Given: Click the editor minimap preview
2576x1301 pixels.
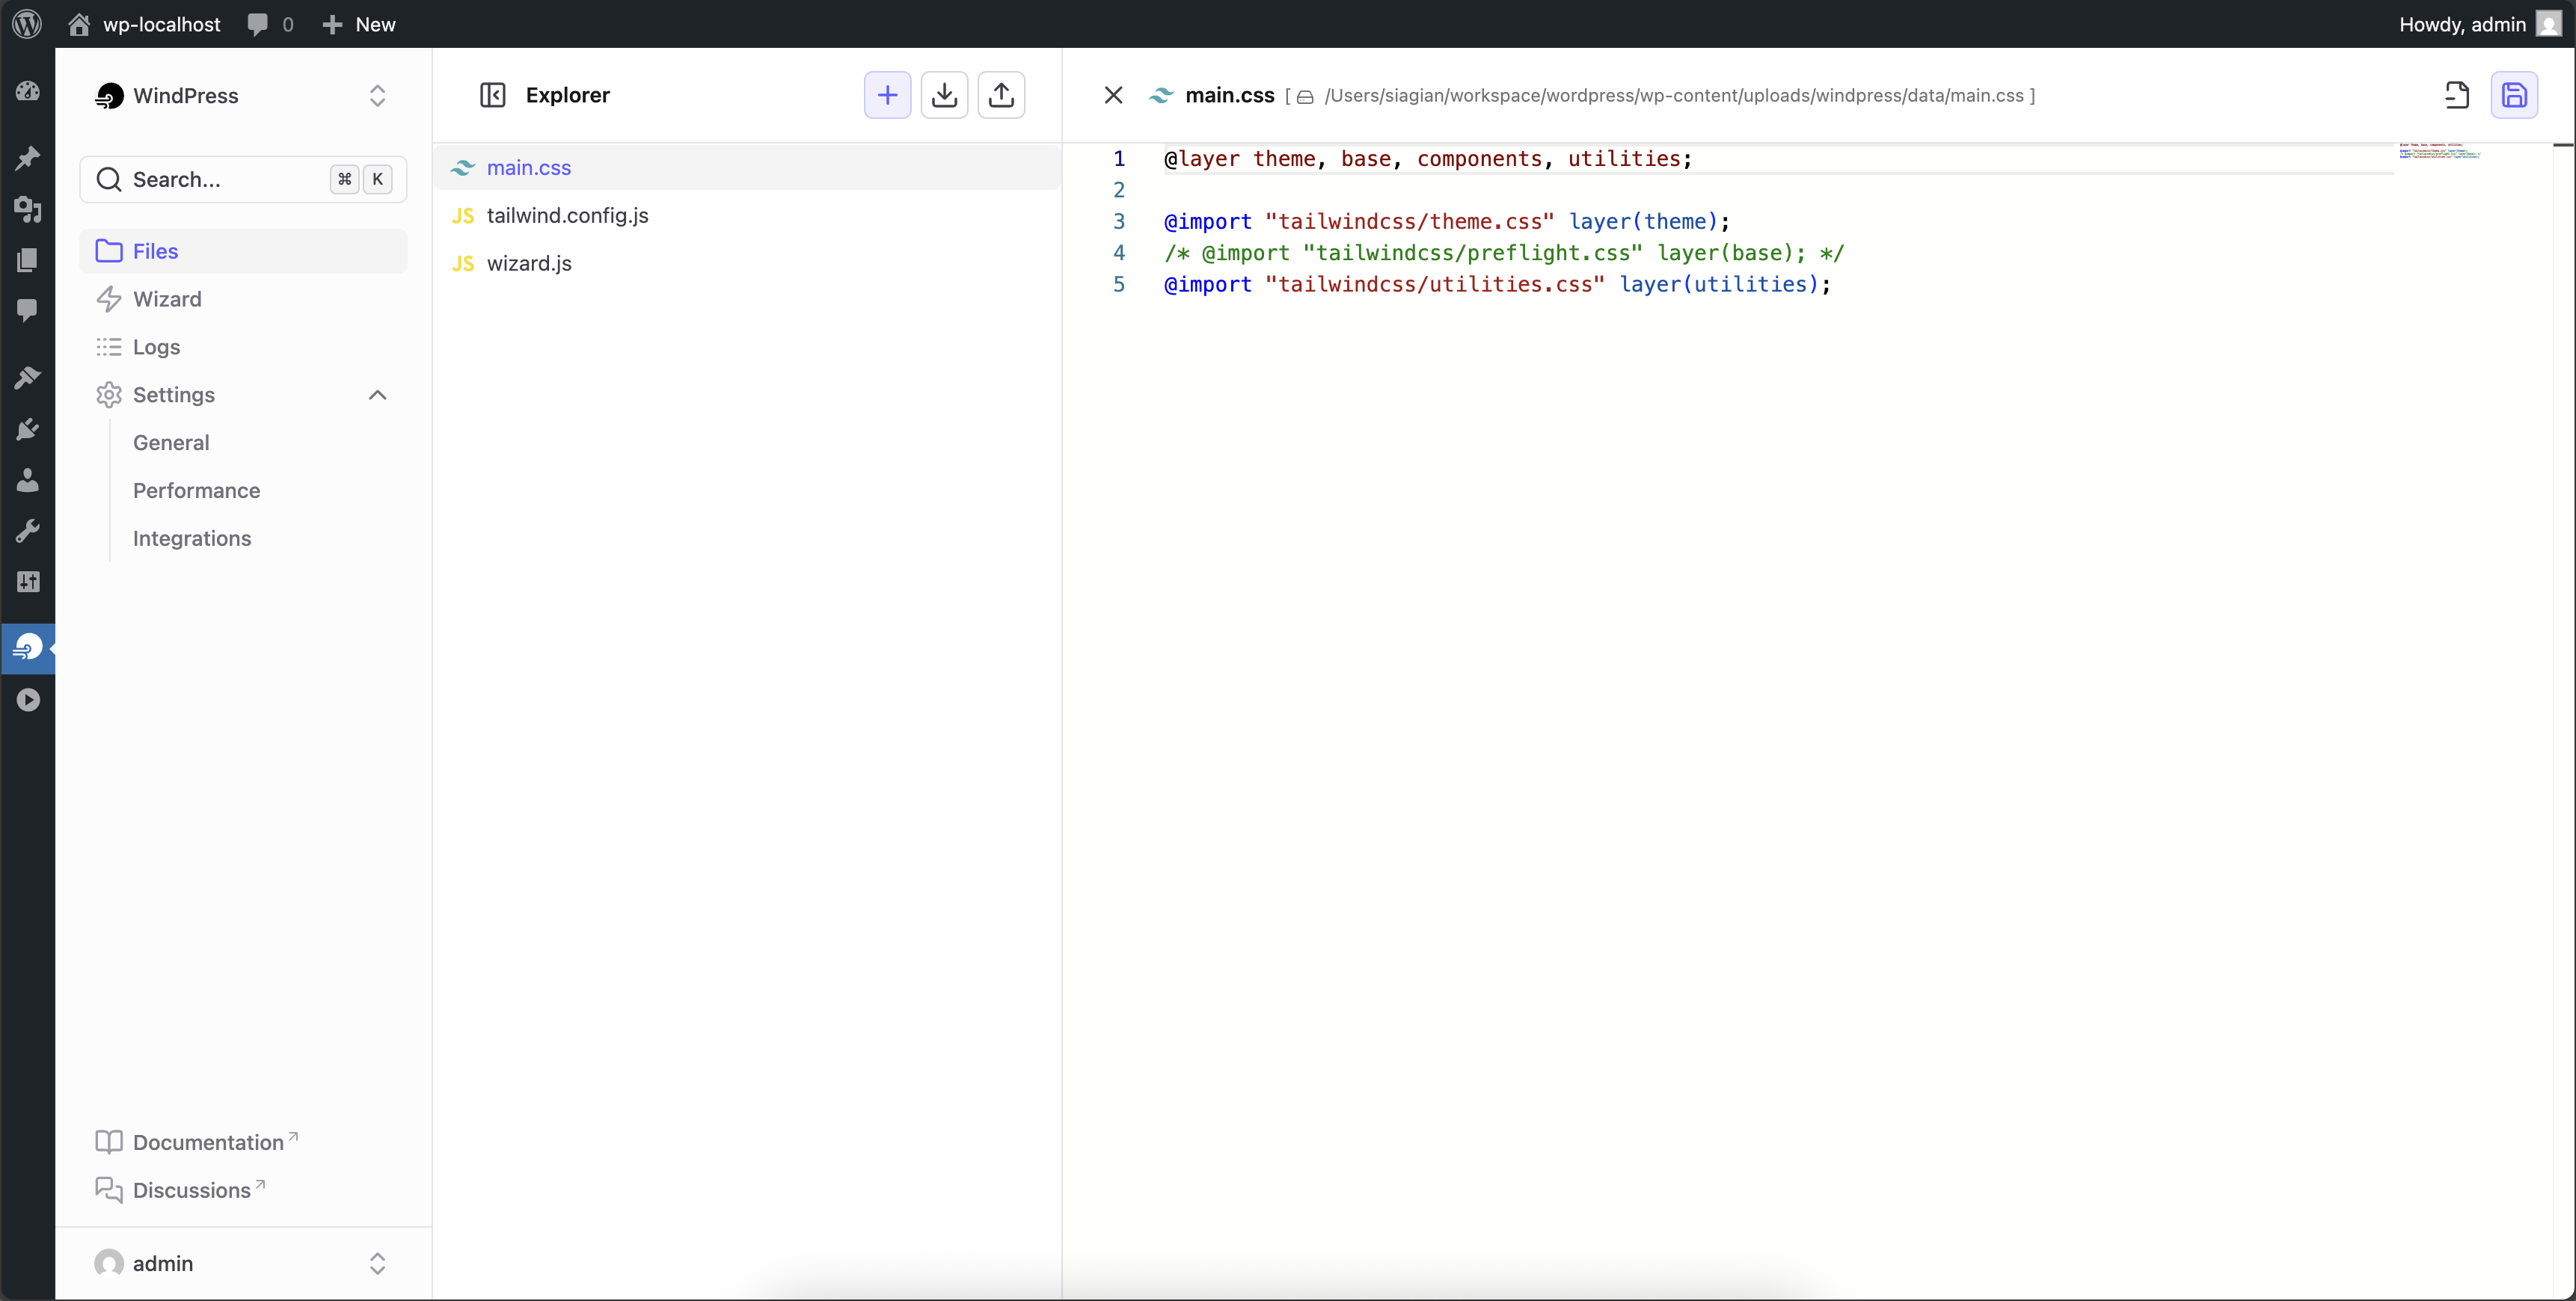Looking at the screenshot, I should pyautogui.click(x=2440, y=151).
